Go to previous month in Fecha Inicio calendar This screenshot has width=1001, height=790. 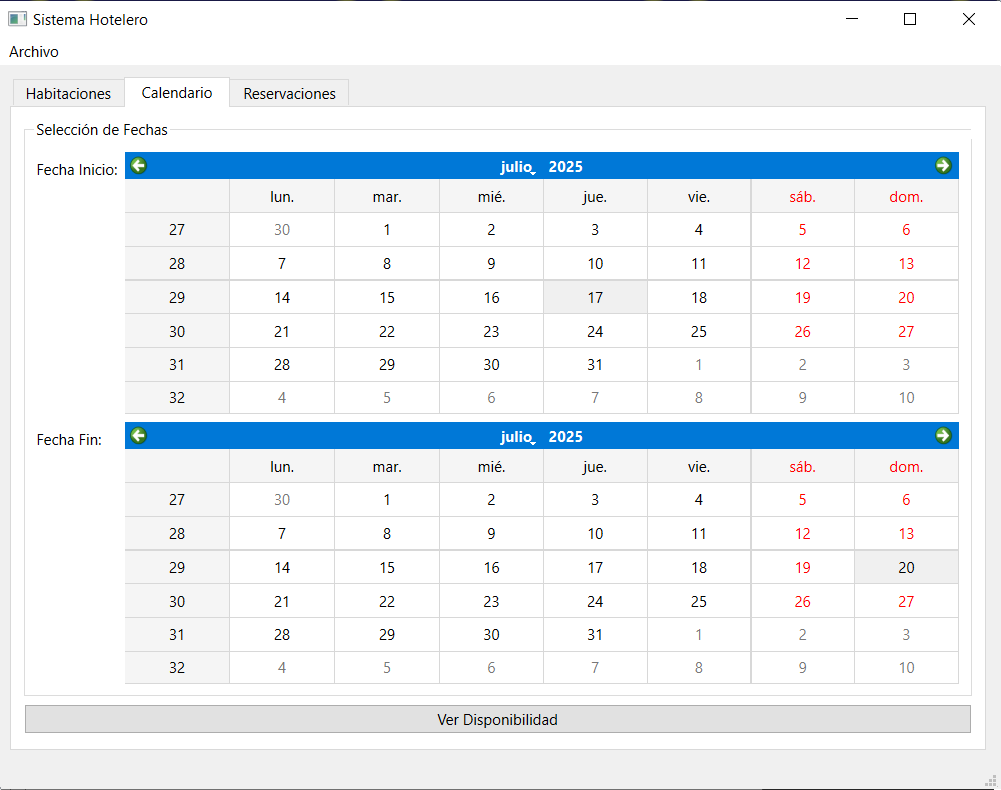(x=139, y=166)
